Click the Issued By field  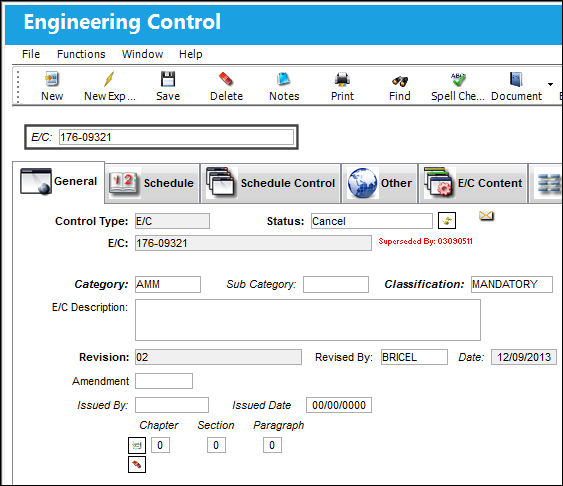point(172,405)
